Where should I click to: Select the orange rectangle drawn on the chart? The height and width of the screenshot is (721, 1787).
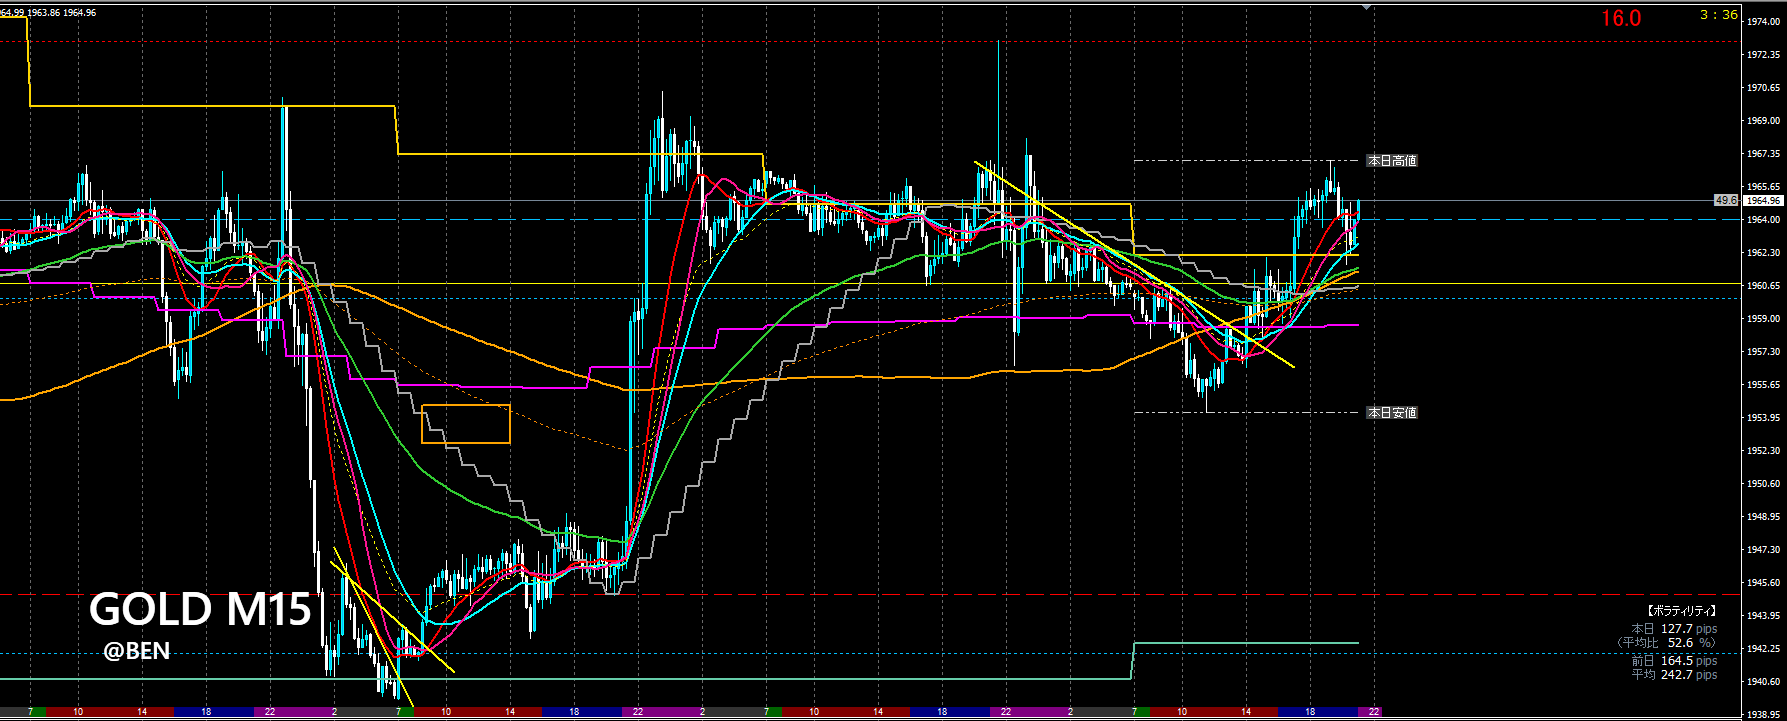pyautogui.click(x=466, y=406)
